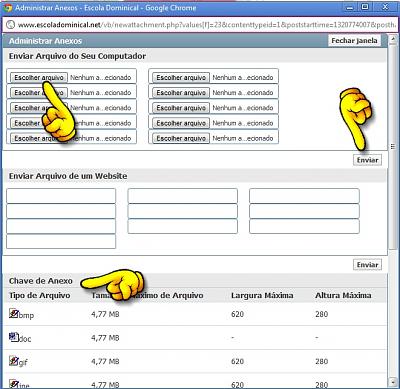Click the Administrar Anexos heading

(45, 41)
